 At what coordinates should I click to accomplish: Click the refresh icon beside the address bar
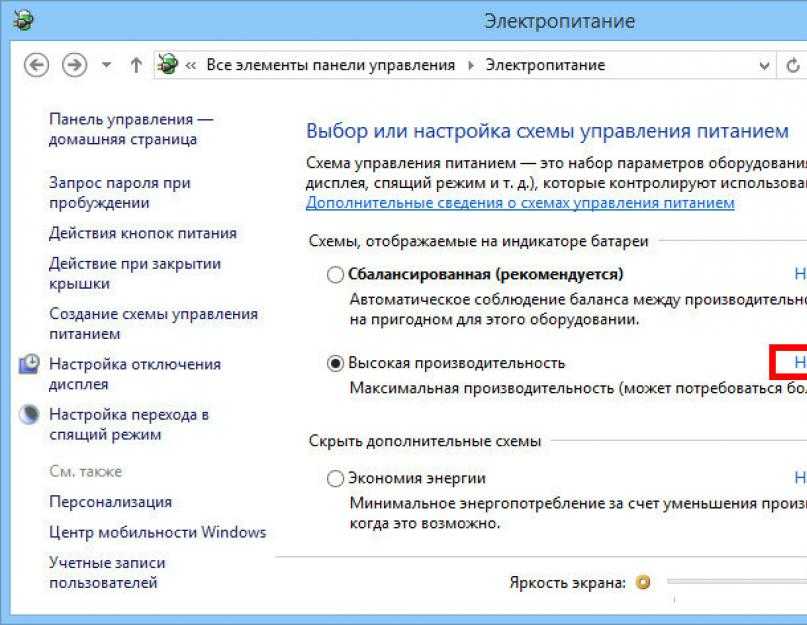tap(793, 65)
